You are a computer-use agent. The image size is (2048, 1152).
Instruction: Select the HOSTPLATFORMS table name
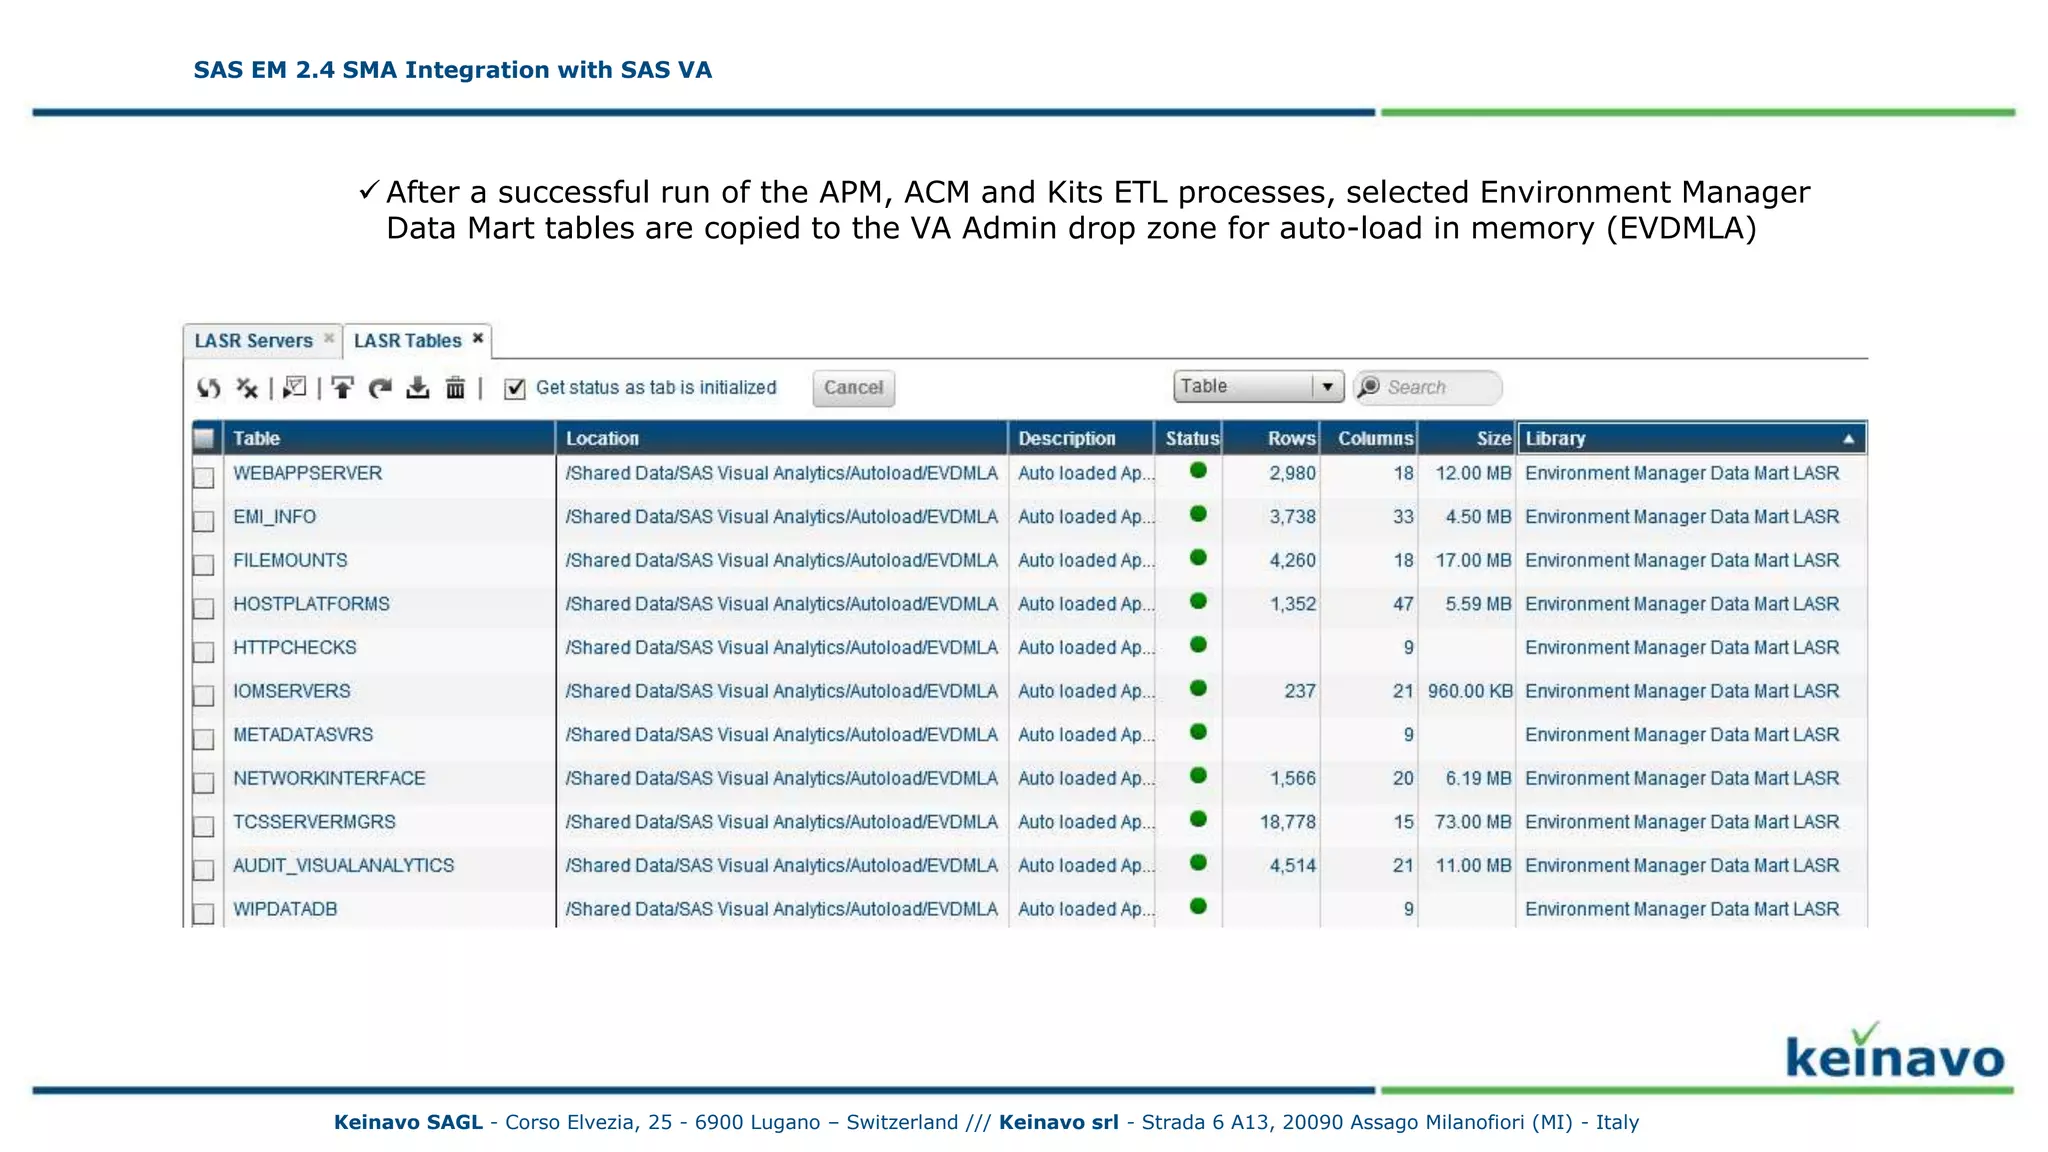click(311, 604)
